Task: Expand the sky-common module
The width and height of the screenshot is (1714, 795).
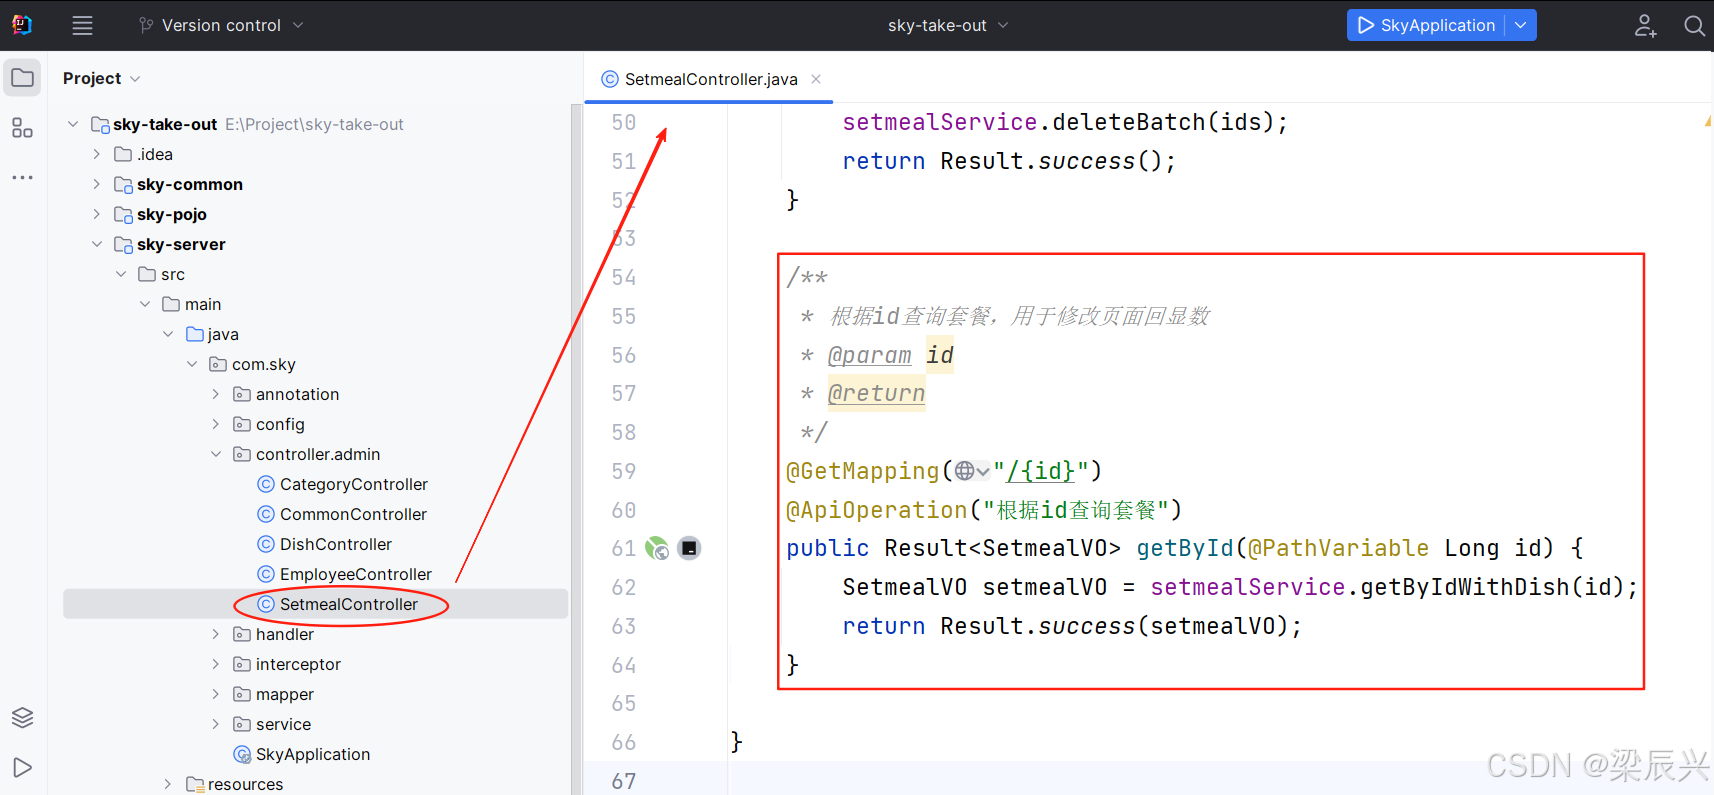Action: pyautogui.click(x=97, y=184)
